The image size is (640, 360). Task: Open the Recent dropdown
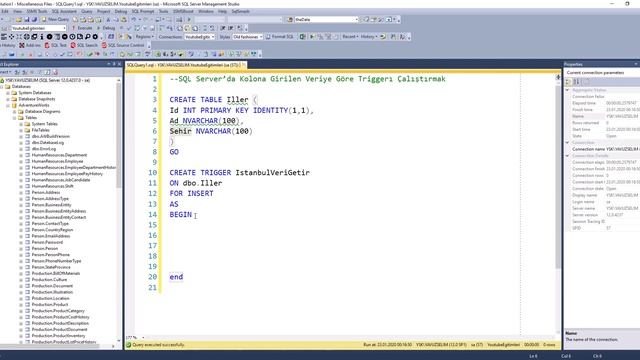pos(350,37)
